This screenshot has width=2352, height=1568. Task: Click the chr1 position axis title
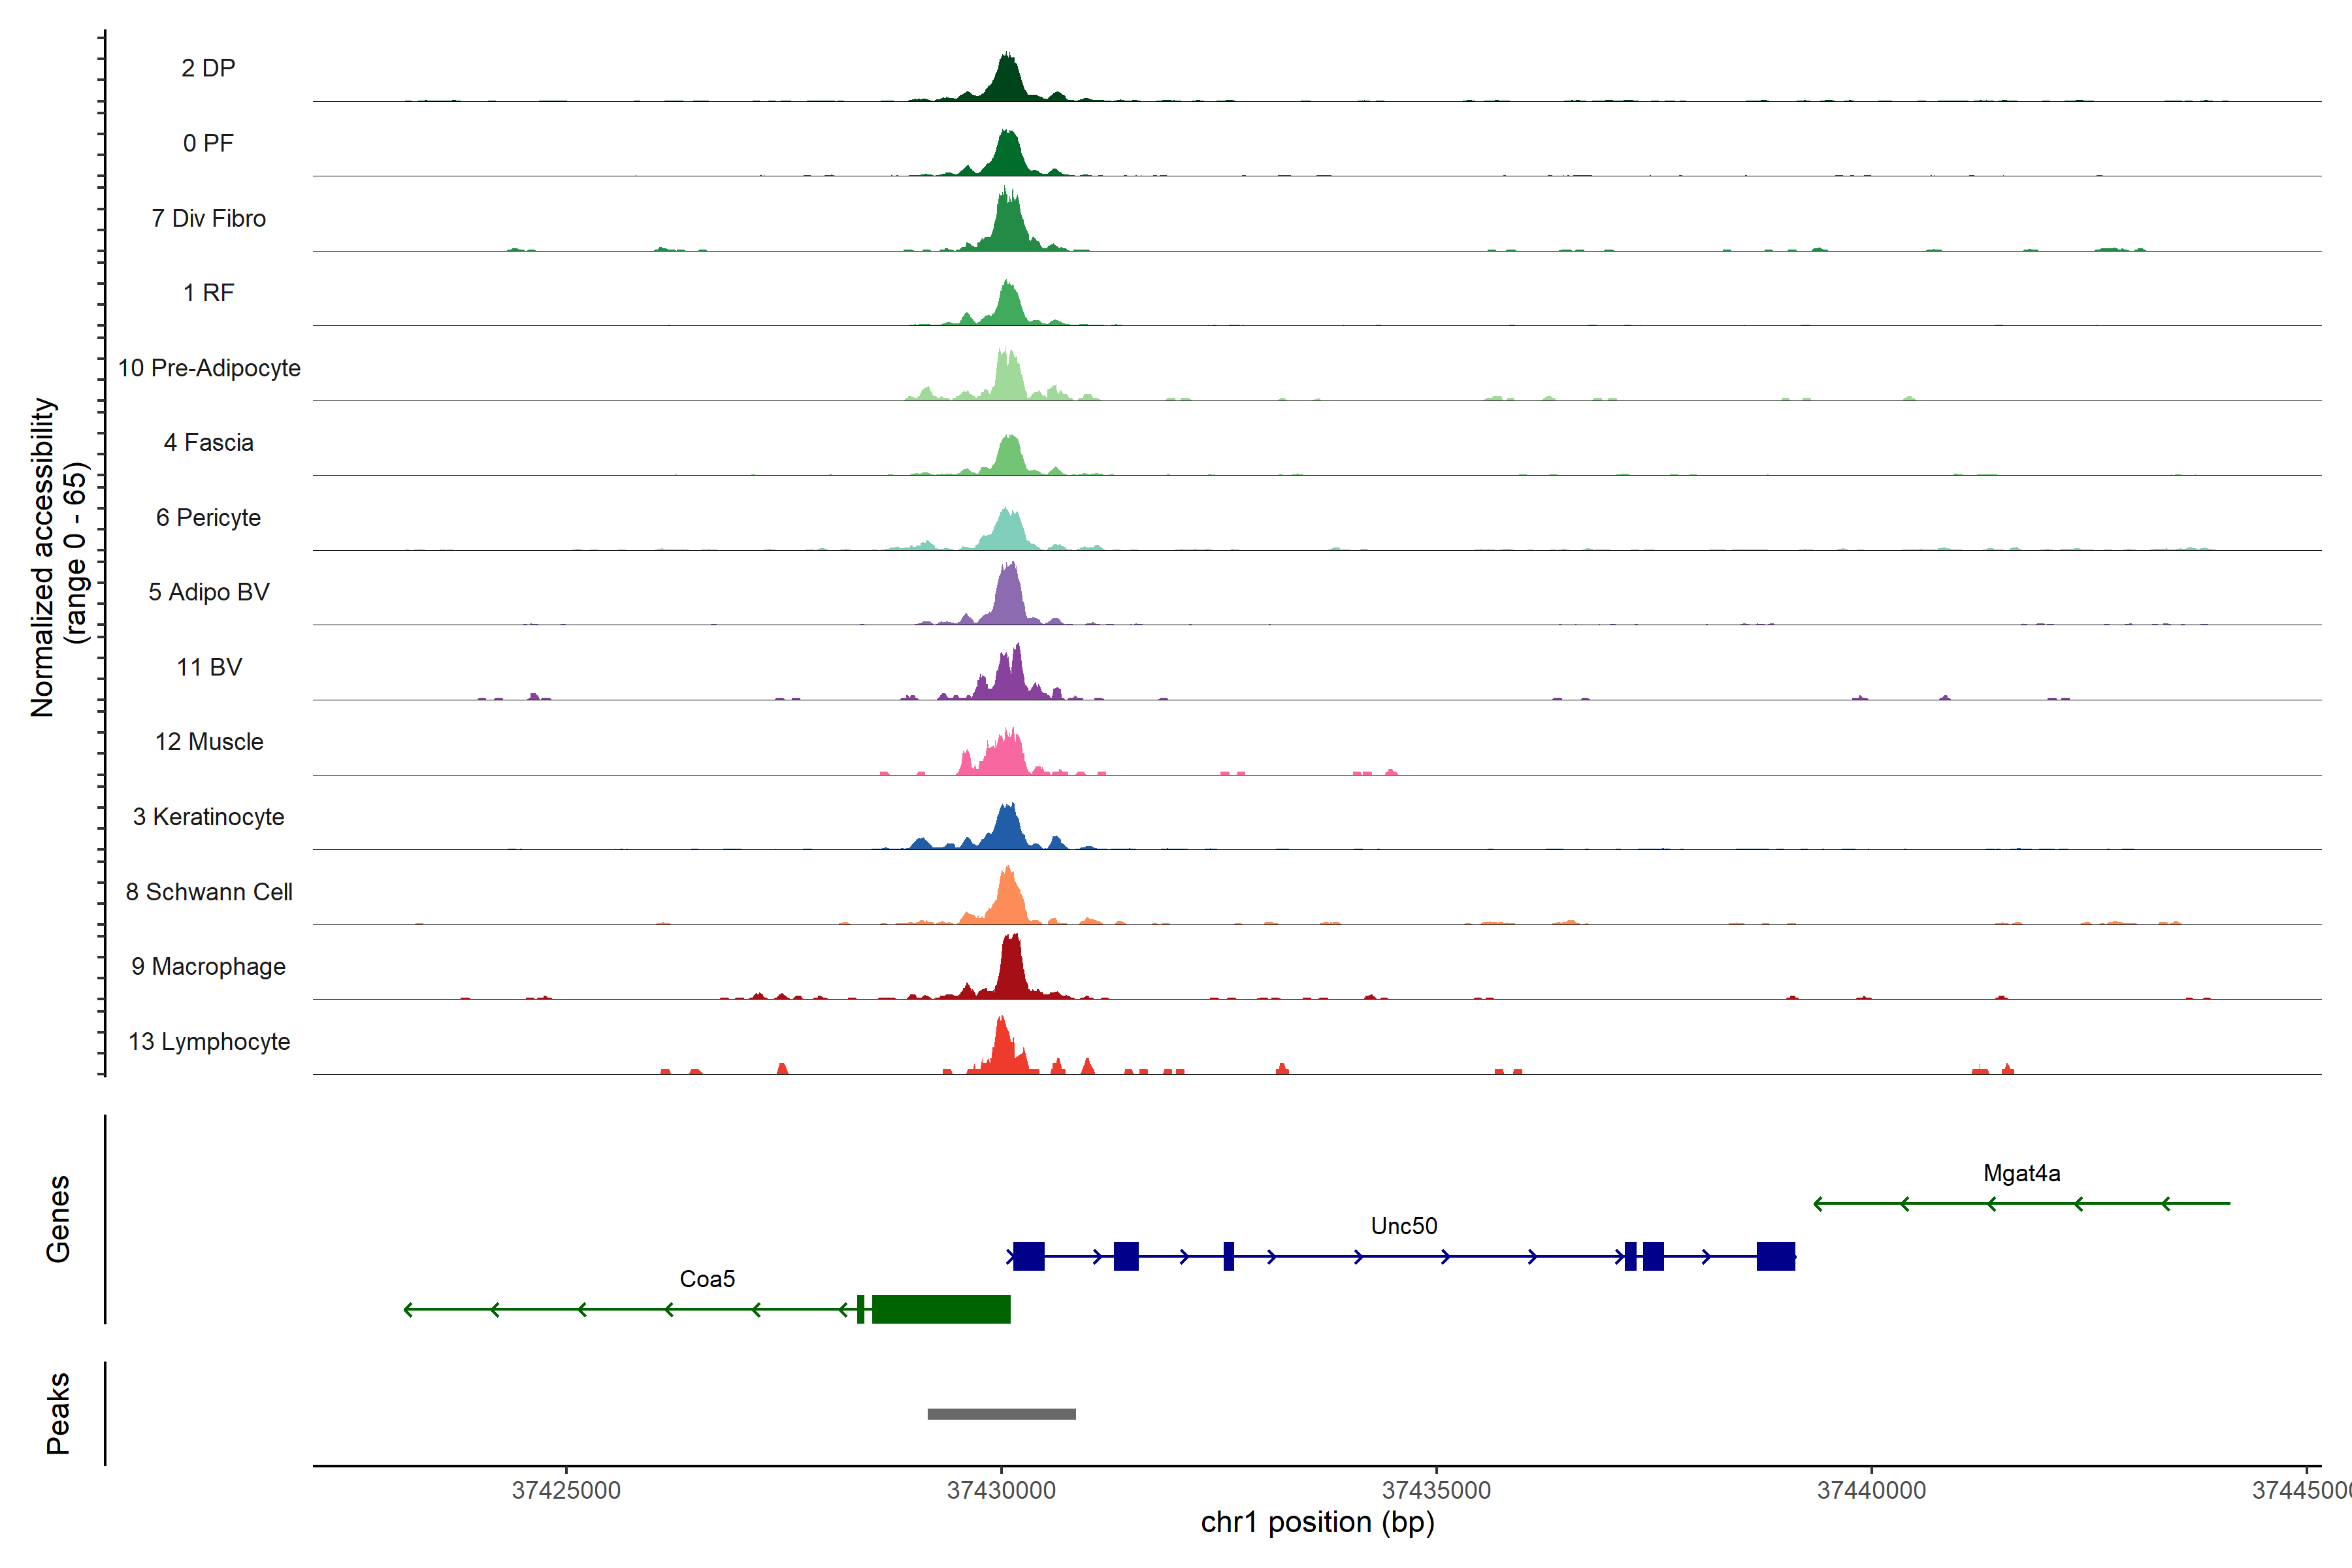[1317, 1522]
